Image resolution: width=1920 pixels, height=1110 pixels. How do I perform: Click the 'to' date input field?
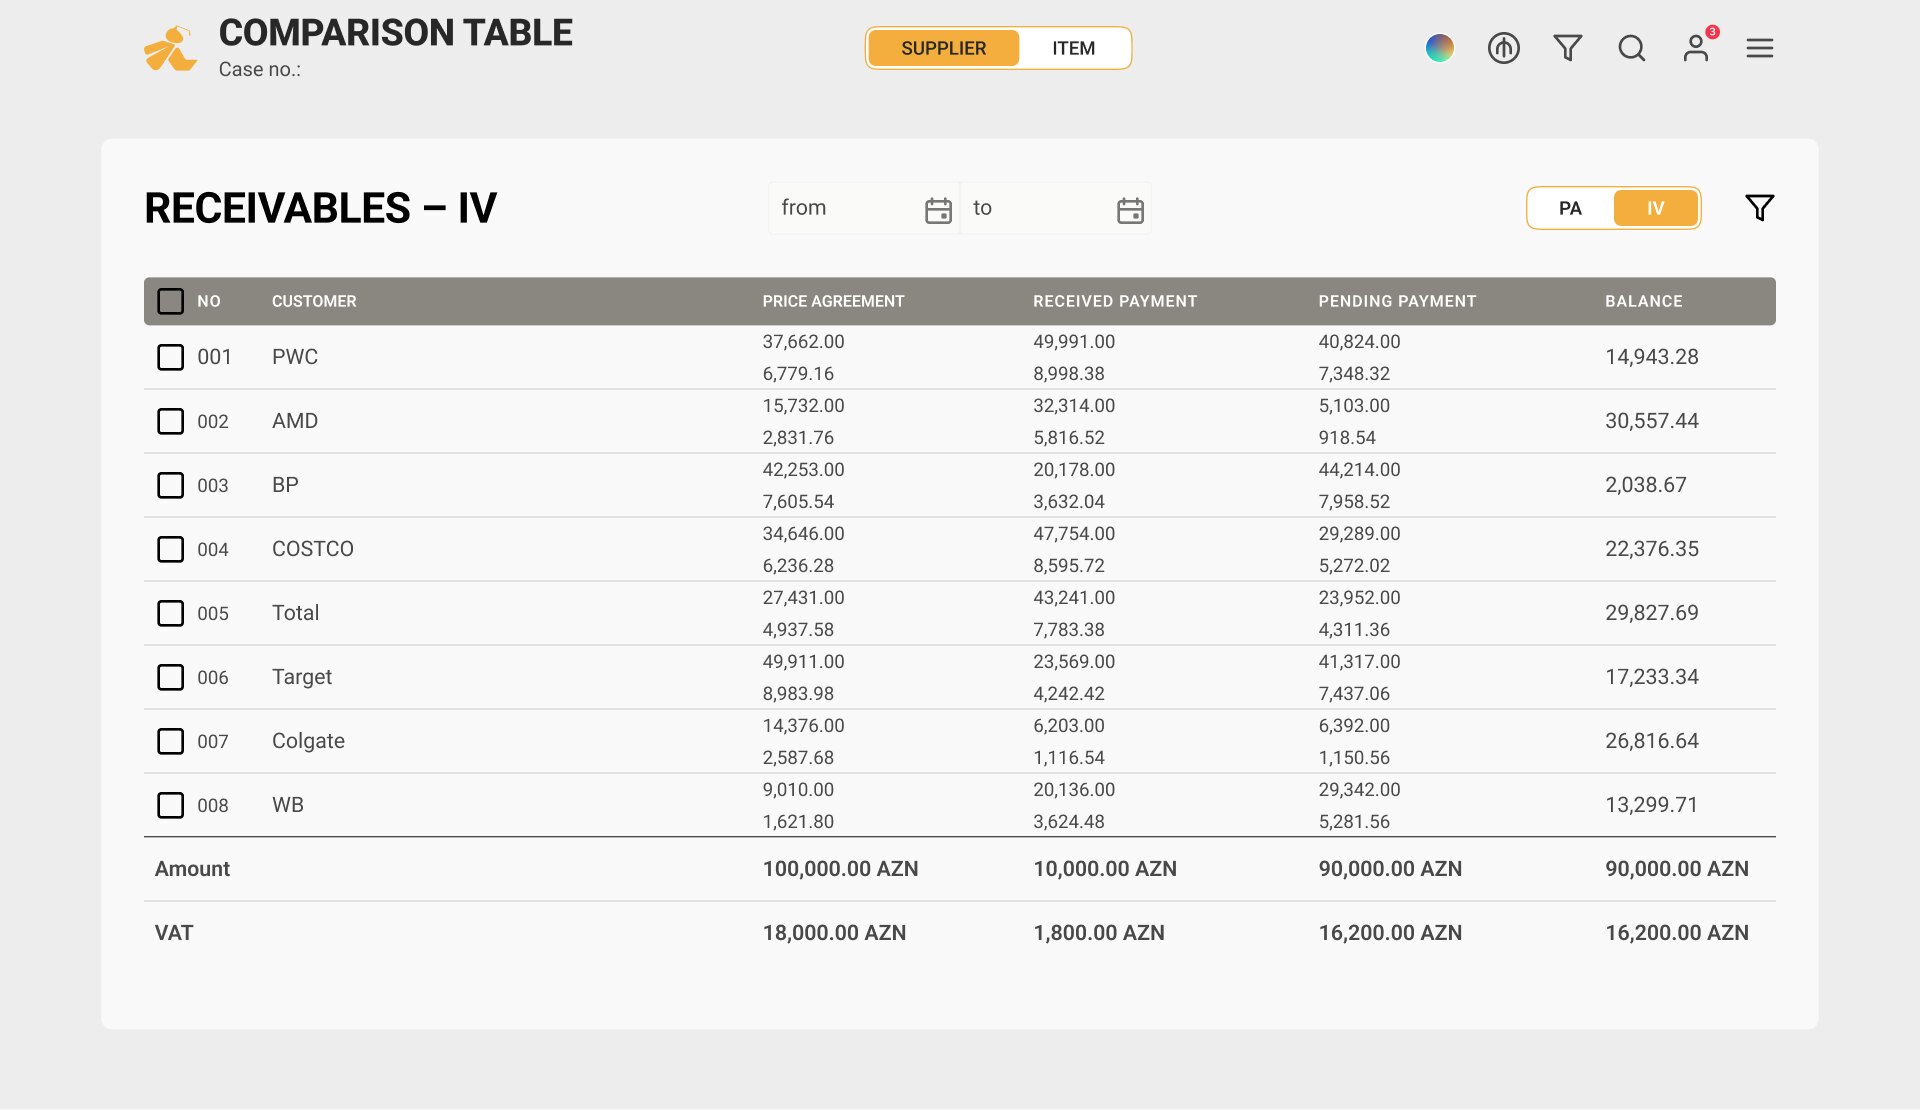tap(1056, 208)
